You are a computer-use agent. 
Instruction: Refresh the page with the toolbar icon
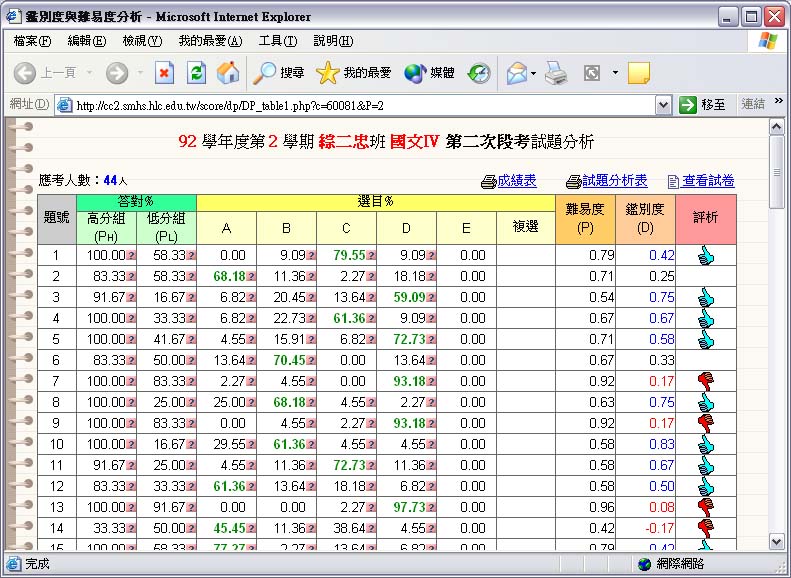tap(197, 73)
